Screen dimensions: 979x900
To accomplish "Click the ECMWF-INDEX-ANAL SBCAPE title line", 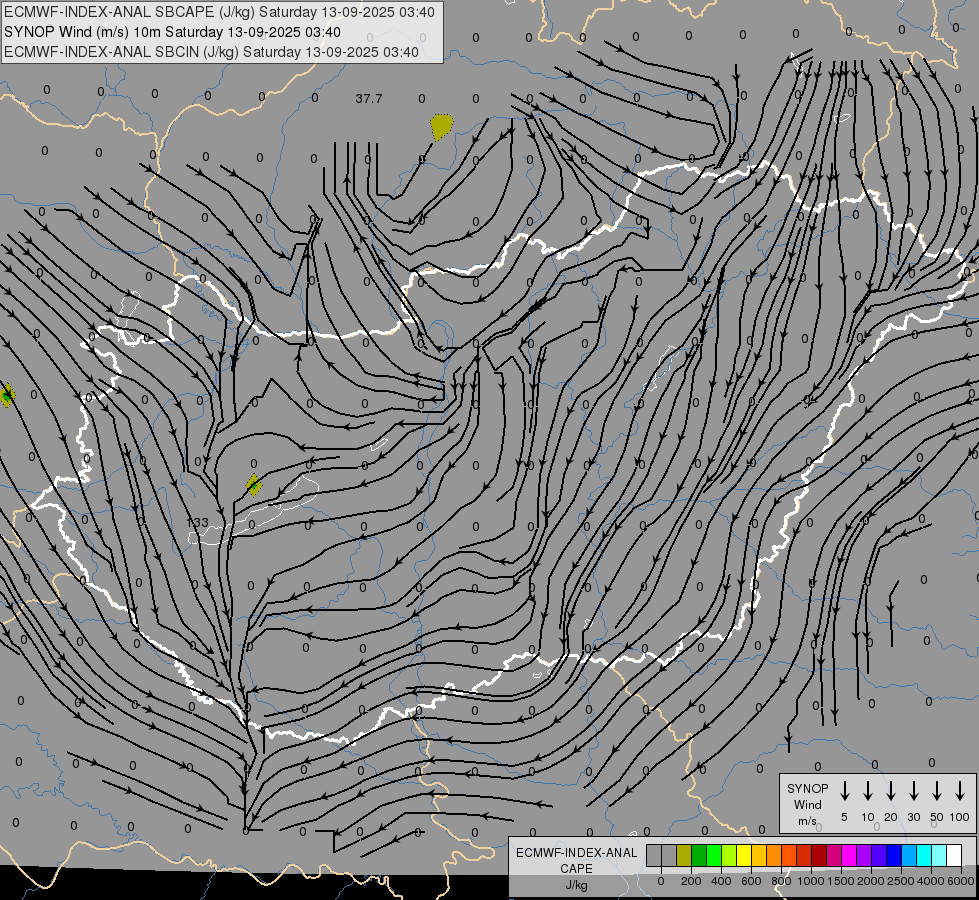I will click(x=219, y=12).
